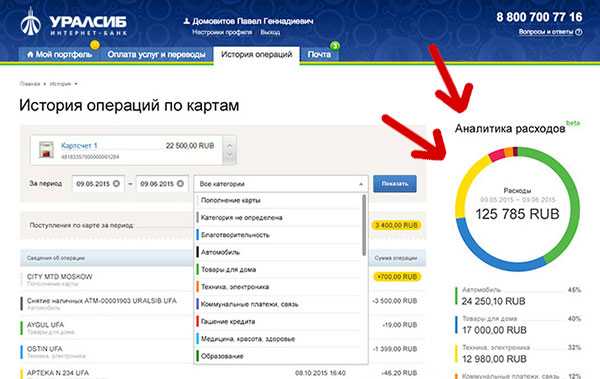Click the end date input field
The image size is (600, 379).
(x=162, y=184)
